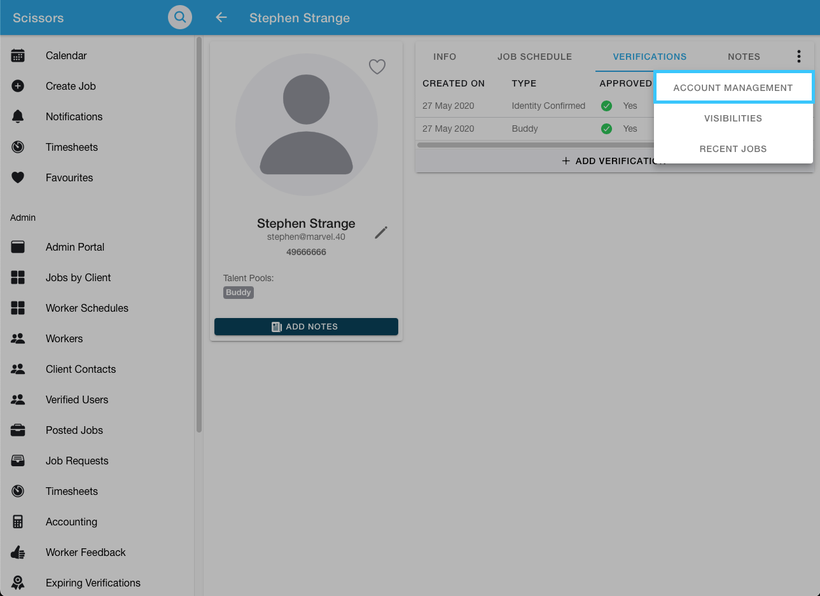Screen dimensions: 820x596
Task: Click the Stephen Strange title in the top bar
Action: click(299, 18)
